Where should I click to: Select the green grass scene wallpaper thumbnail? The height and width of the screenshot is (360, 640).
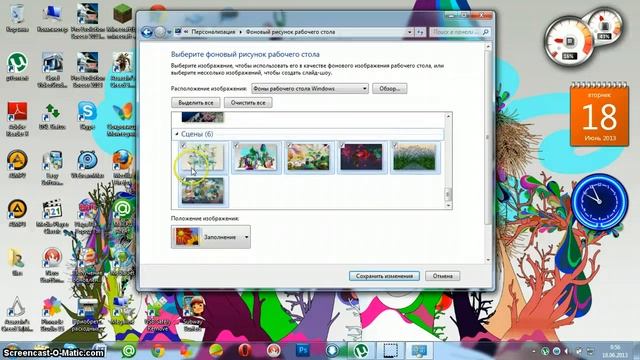415,157
